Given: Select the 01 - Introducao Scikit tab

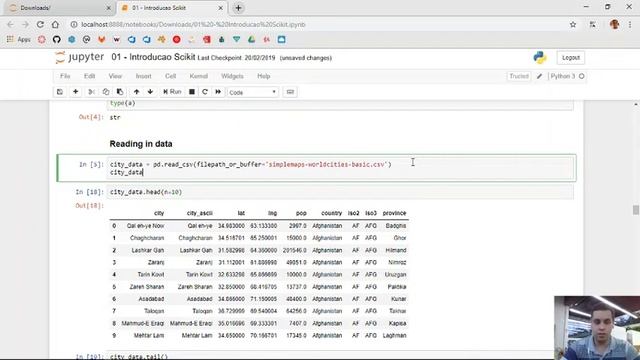Looking at the screenshot, I should pos(171,8).
